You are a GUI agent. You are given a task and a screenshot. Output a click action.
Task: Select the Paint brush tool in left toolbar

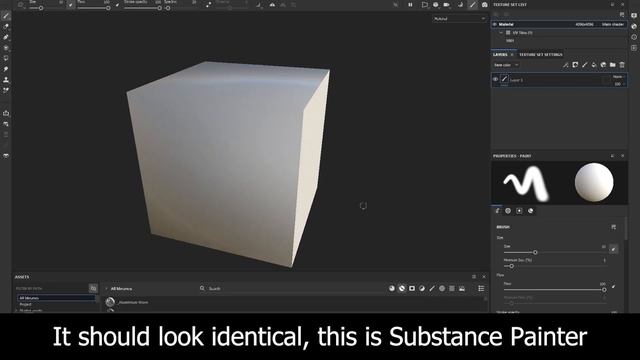(6, 16)
